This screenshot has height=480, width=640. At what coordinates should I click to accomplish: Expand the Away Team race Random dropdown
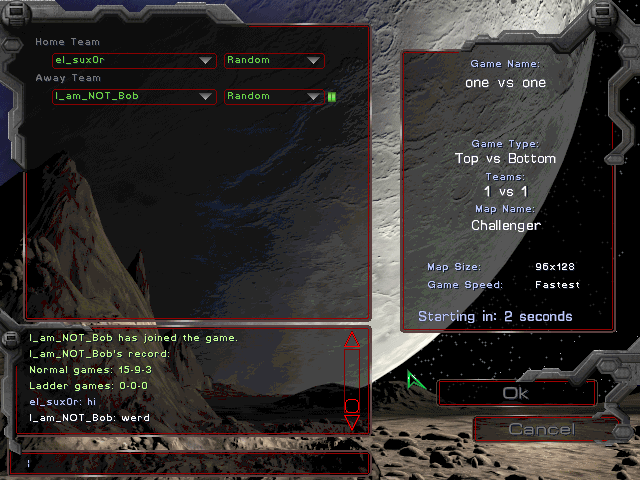pyautogui.click(x=273, y=97)
